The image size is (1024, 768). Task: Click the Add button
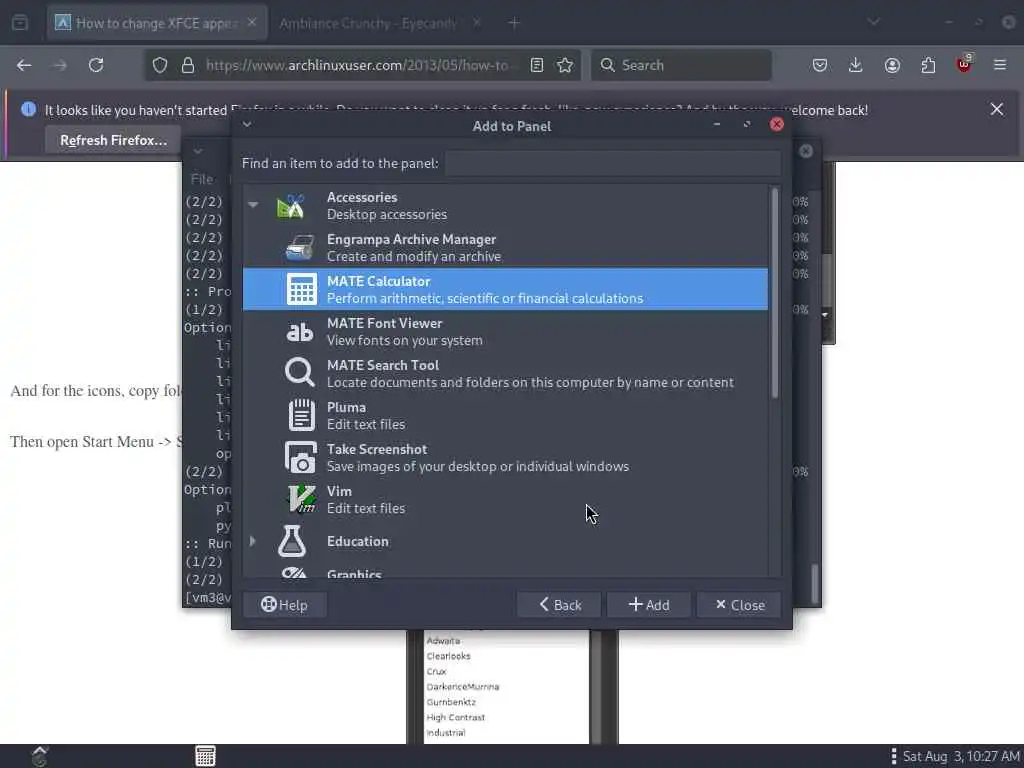point(649,605)
